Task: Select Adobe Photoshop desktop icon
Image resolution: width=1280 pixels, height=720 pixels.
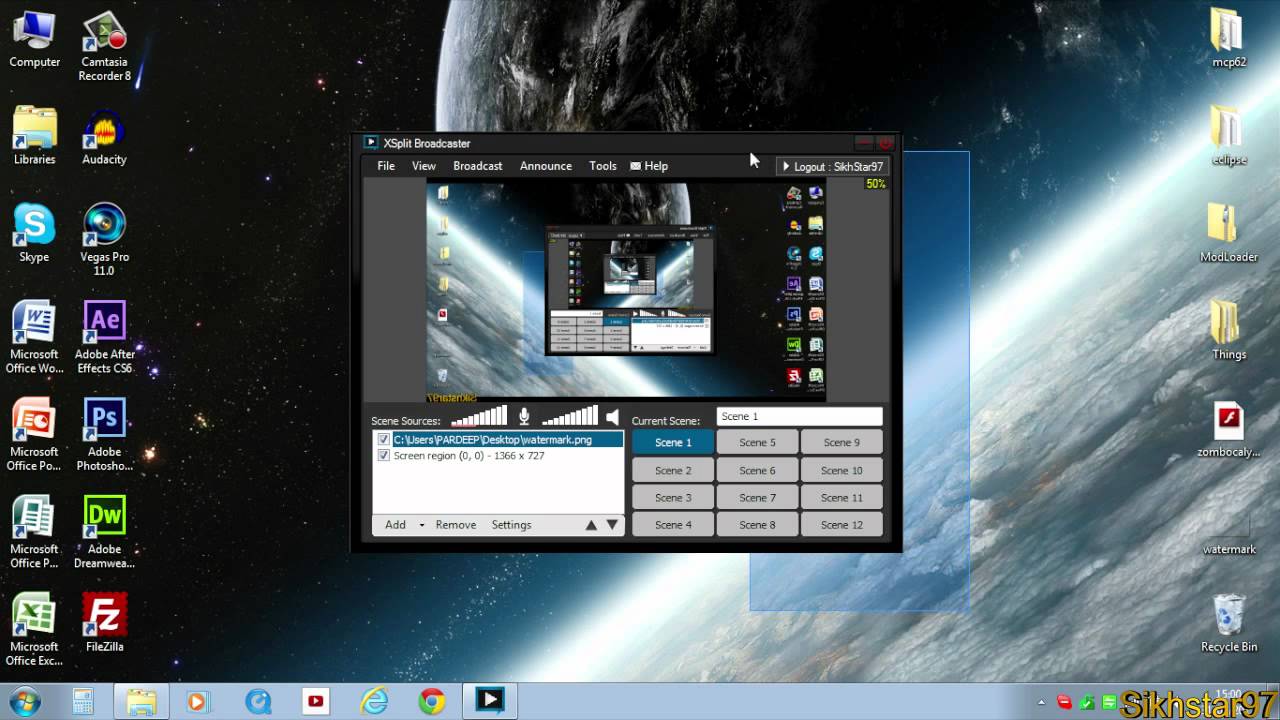Action: pyautogui.click(x=104, y=433)
